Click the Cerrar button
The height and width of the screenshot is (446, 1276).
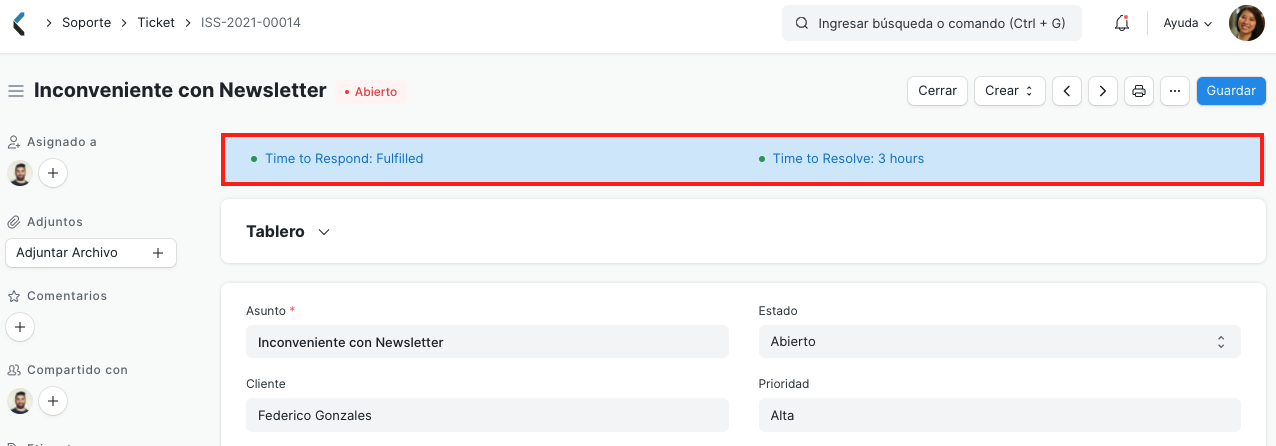point(938,91)
